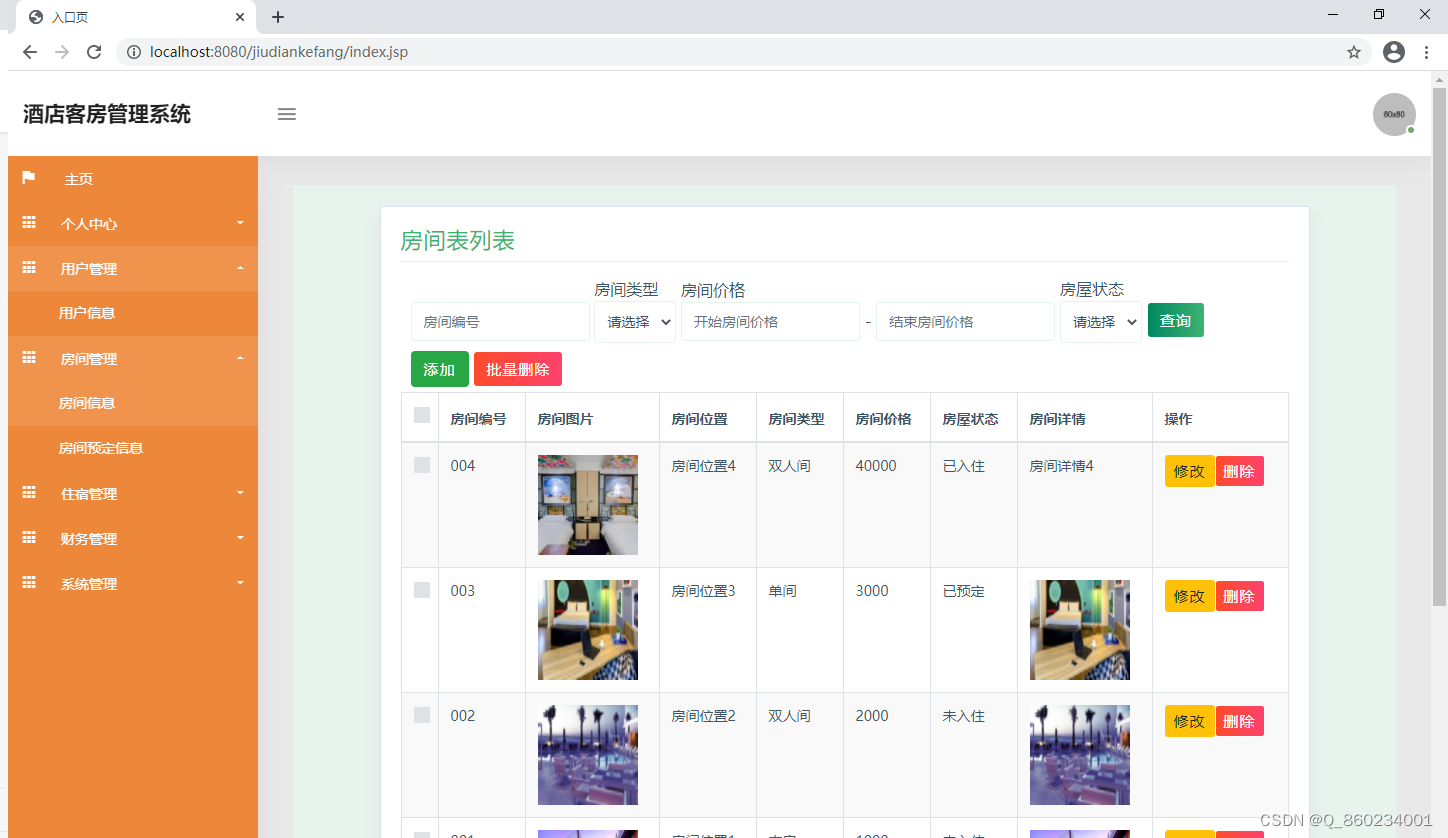Reload the page with the refresh icon

click(94, 52)
